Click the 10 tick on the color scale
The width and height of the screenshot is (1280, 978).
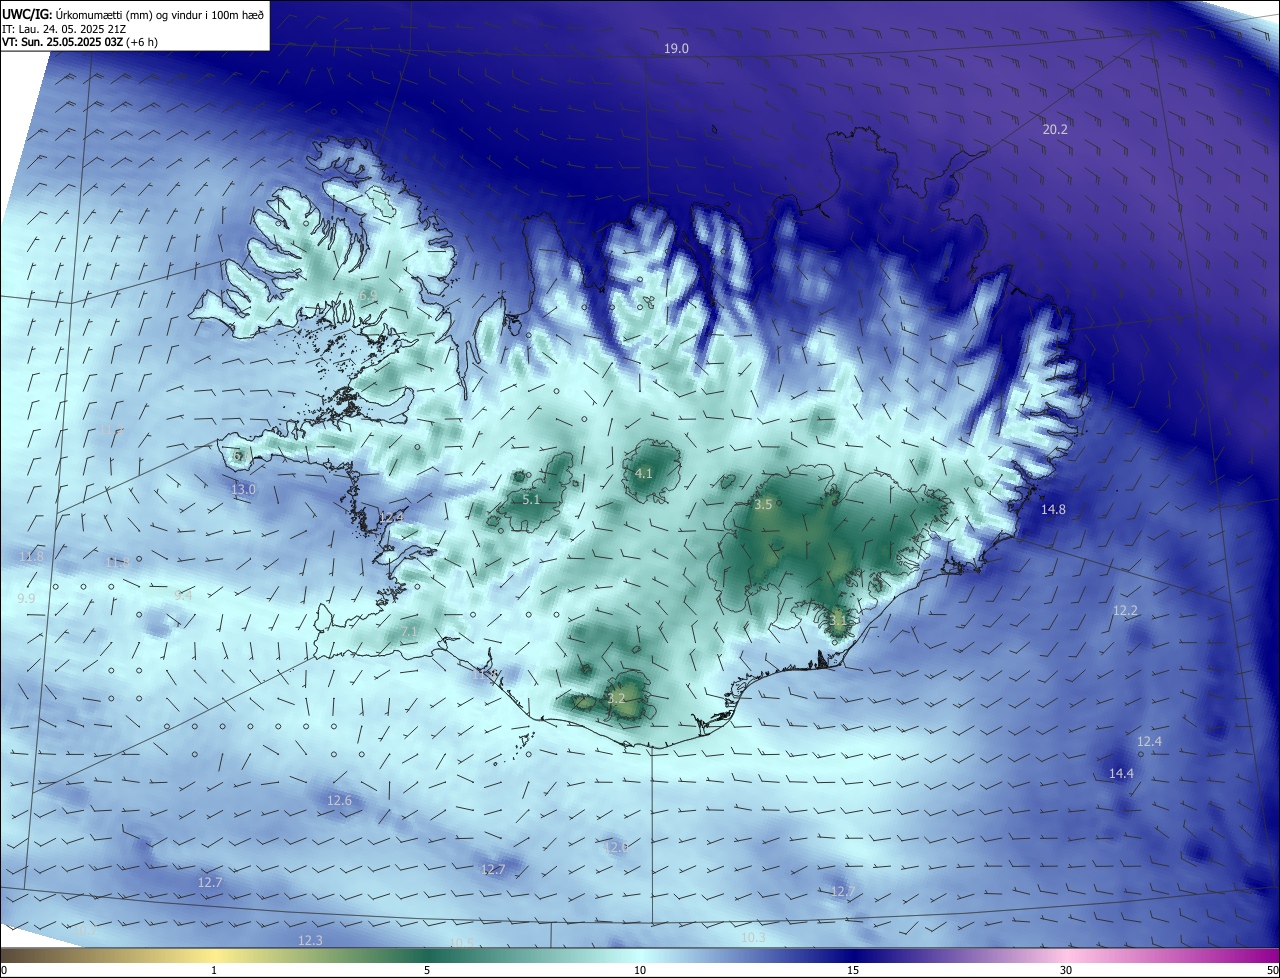pos(640,971)
